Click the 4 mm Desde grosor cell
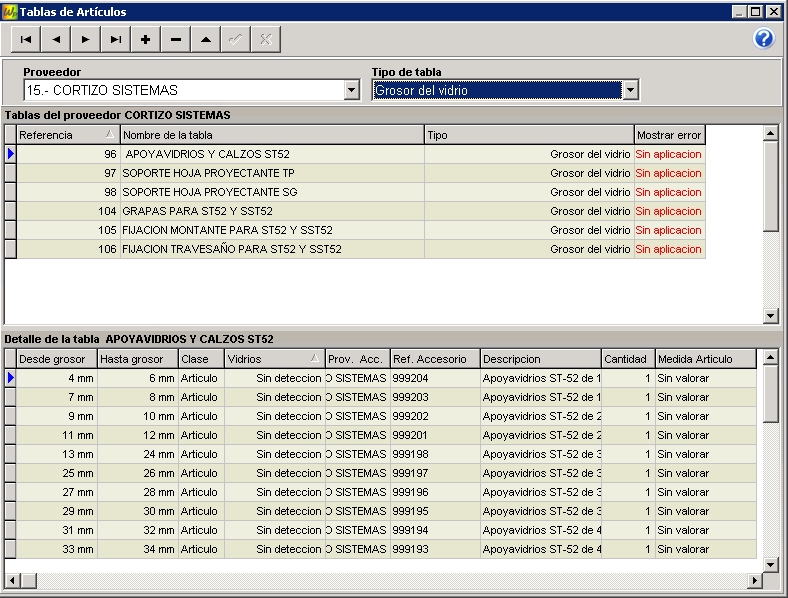This screenshot has height=598, width=788. 57,378
